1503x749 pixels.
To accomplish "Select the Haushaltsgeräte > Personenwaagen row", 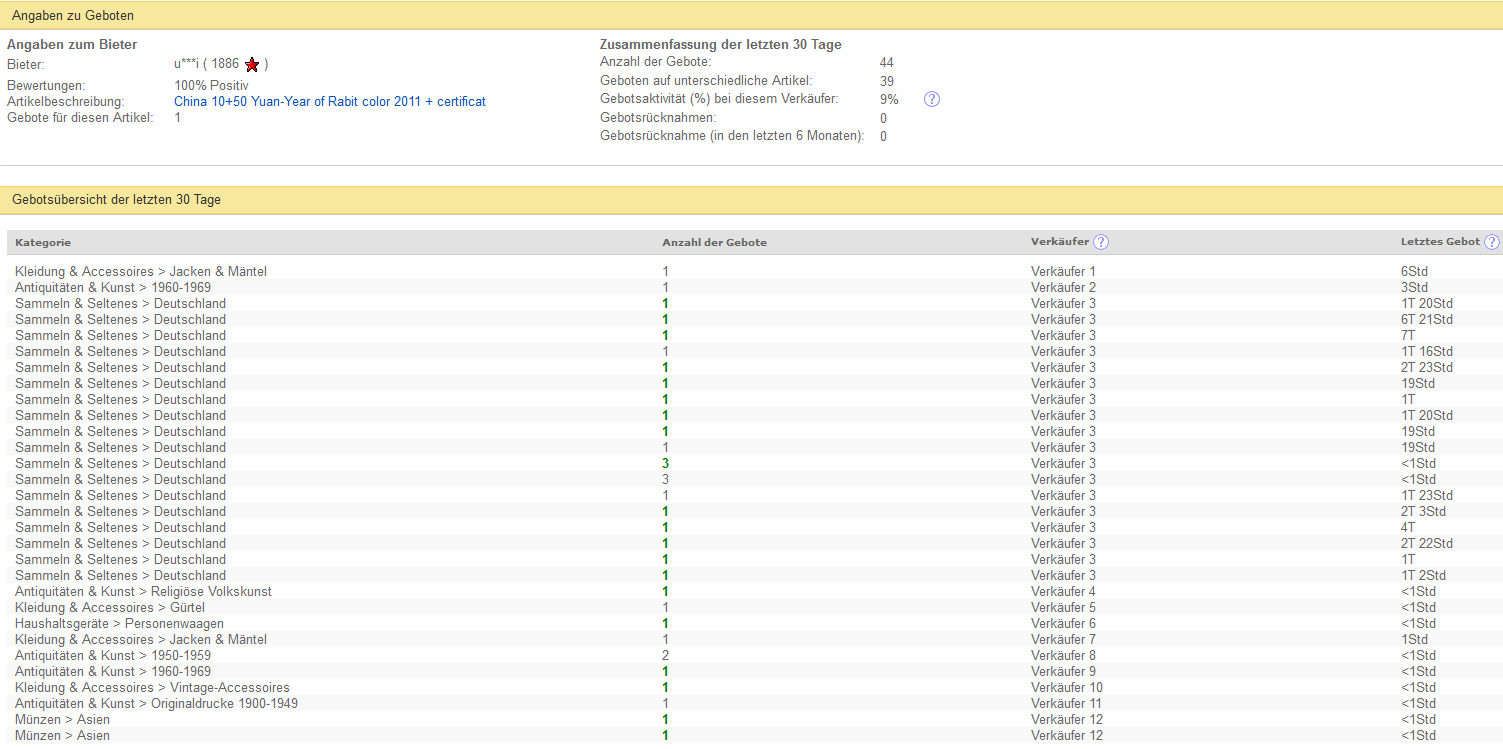I will pyautogui.click(x=119, y=624).
